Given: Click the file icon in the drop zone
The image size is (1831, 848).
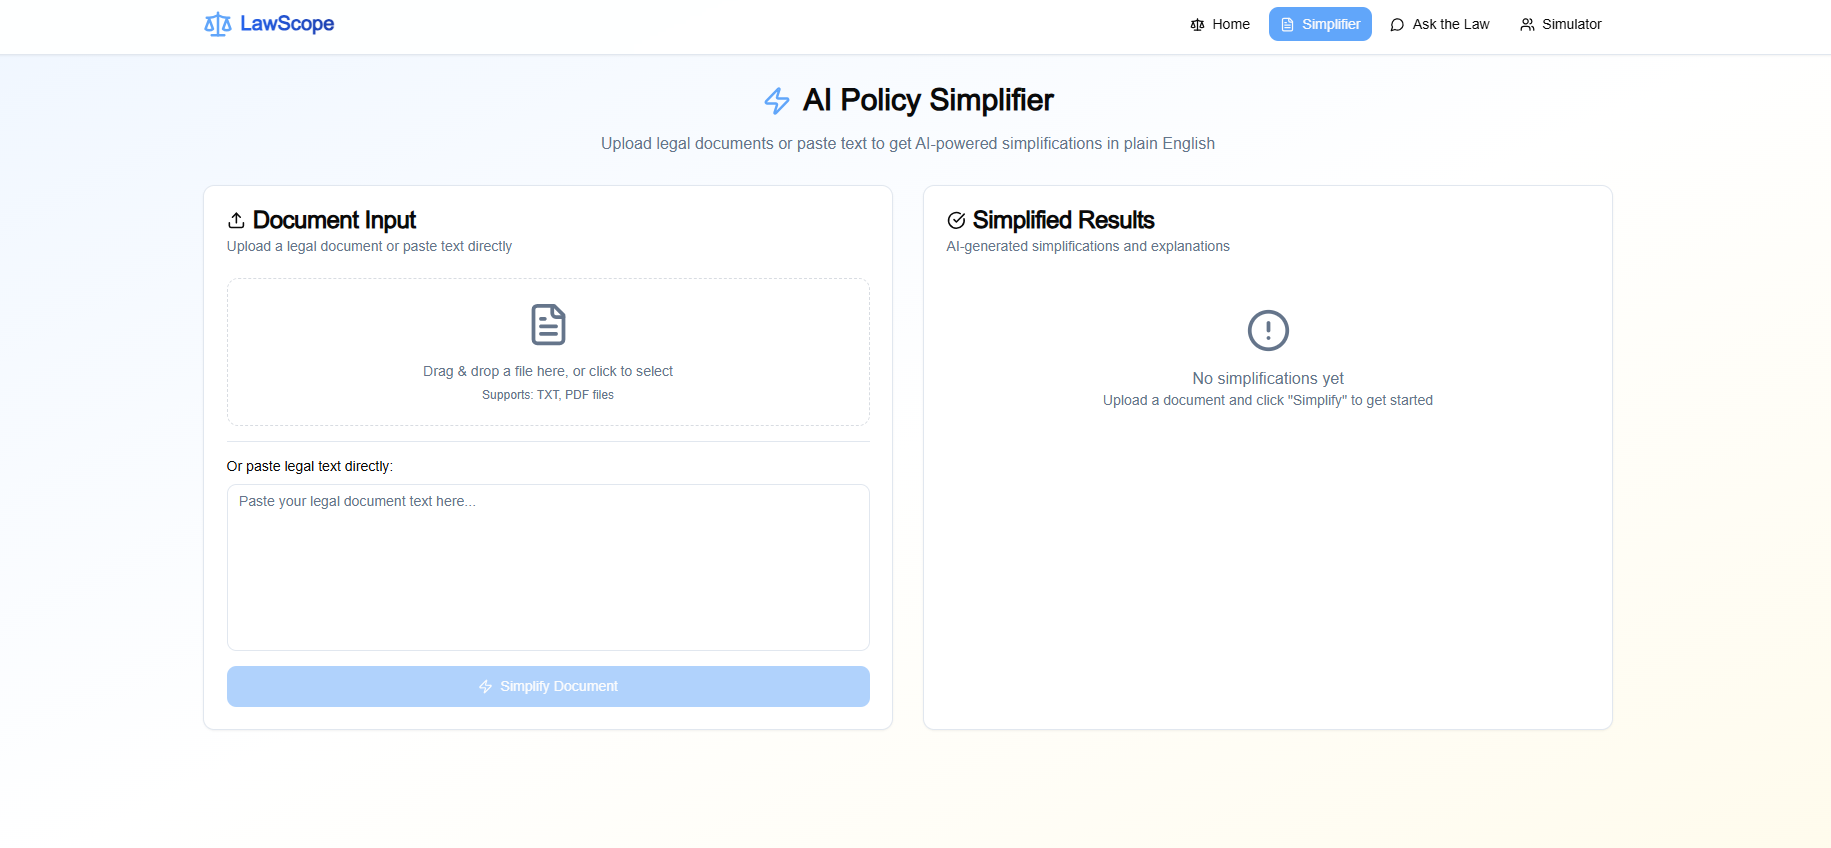Looking at the screenshot, I should 548,325.
